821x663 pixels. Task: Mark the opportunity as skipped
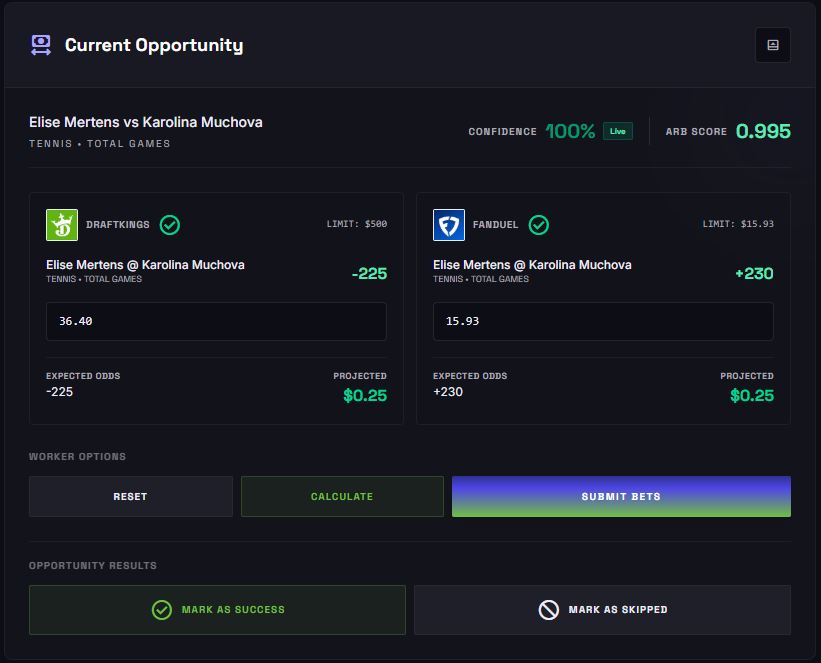pyautogui.click(x=602, y=610)
